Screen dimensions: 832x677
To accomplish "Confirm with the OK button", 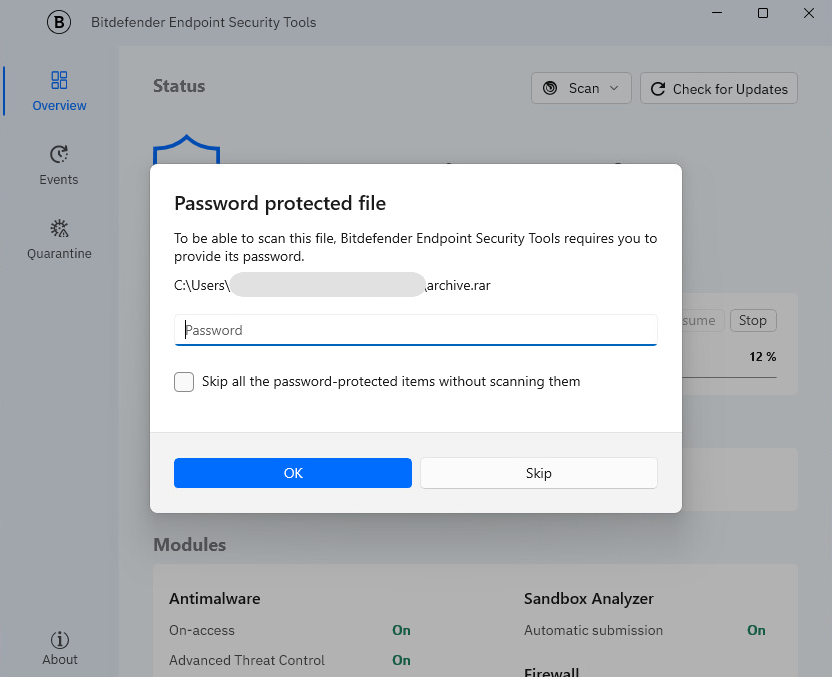I will pyautogui.click(x=292, y=473).
